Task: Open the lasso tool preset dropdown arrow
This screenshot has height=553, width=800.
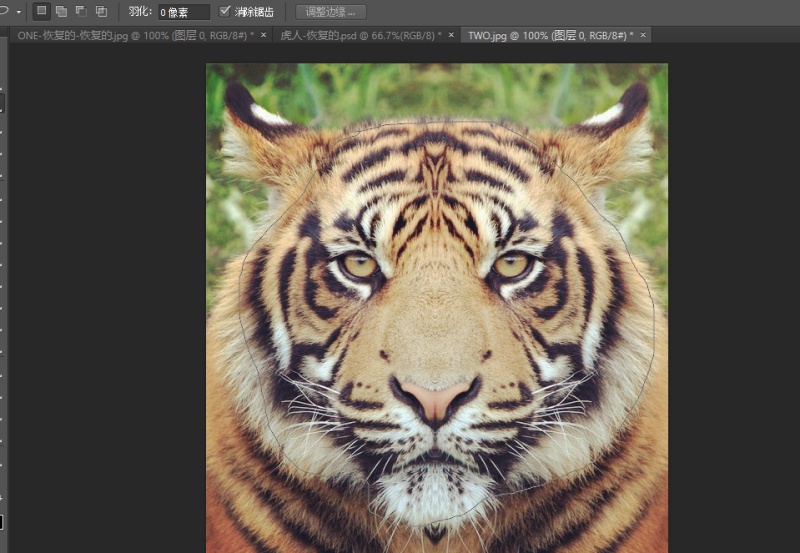Action: (x=19, y=11)
